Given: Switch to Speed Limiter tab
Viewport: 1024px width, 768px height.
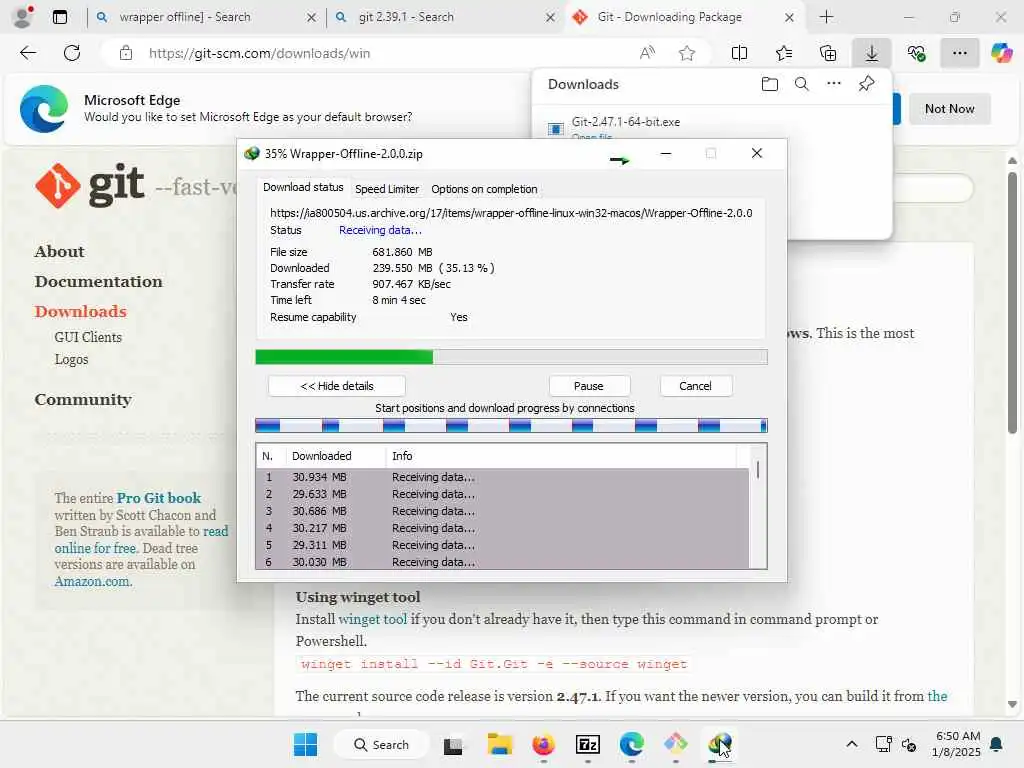Looking at the screenshot, I should (x=387, y=189).
